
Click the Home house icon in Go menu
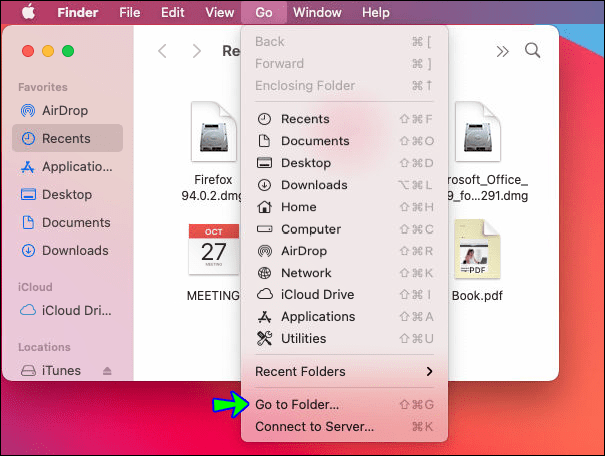click(x=264, y=207)
